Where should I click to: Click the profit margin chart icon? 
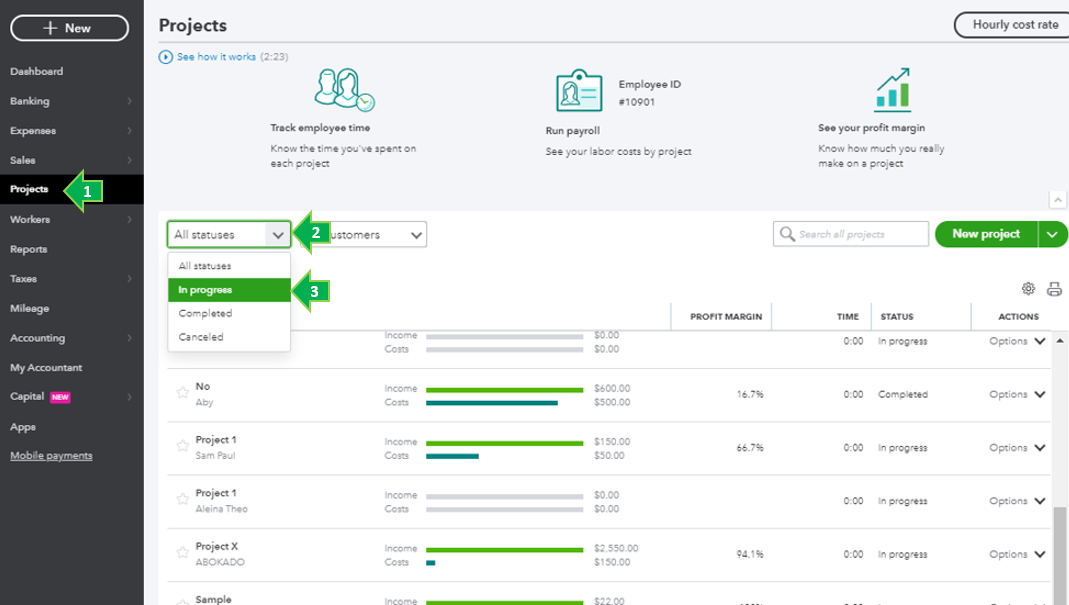tap(892, 89)
